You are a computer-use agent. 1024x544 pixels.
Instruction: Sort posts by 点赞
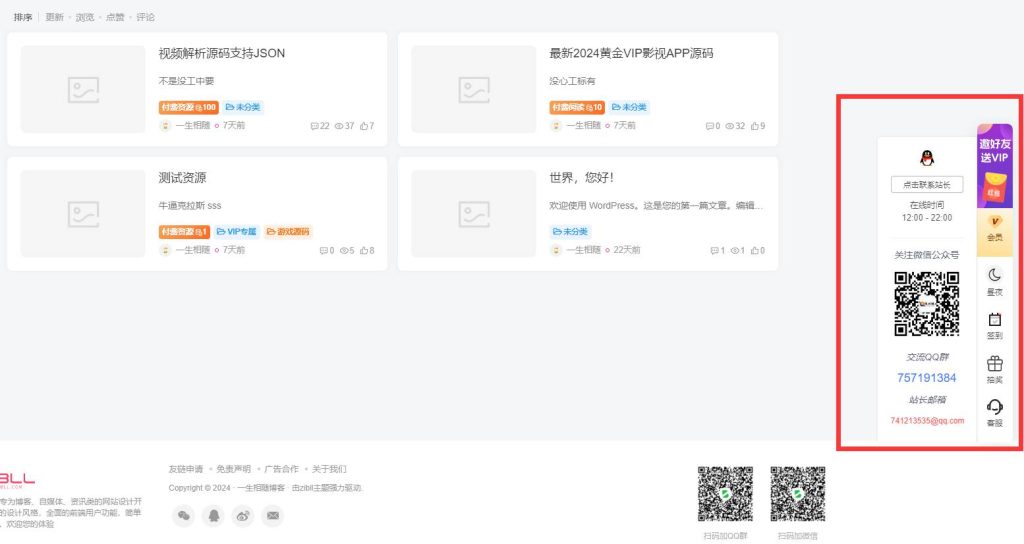pyautogui.click(x=115, y=17)
